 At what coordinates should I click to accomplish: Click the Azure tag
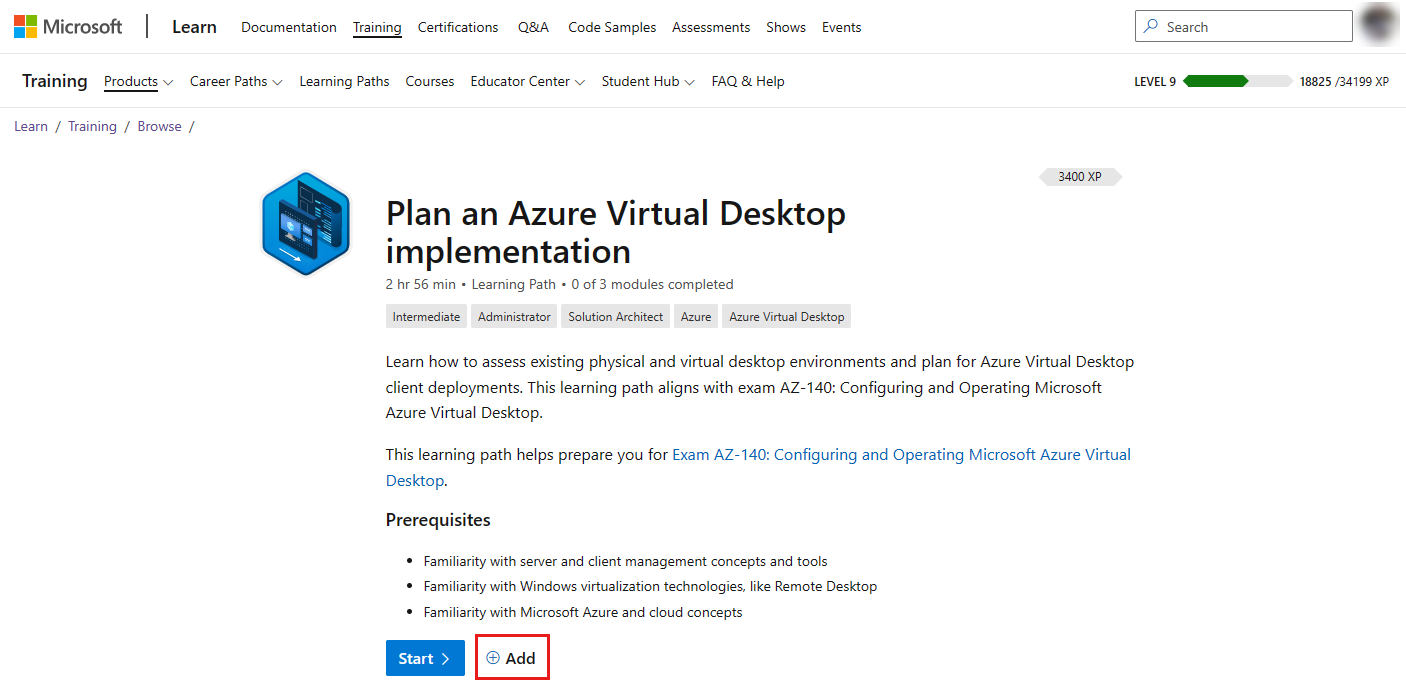696,317
